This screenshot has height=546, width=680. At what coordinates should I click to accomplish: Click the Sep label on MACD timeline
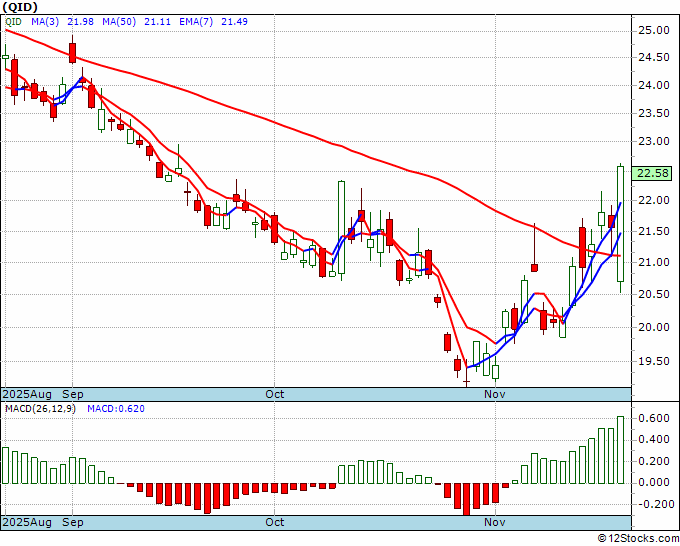(72, 522)
